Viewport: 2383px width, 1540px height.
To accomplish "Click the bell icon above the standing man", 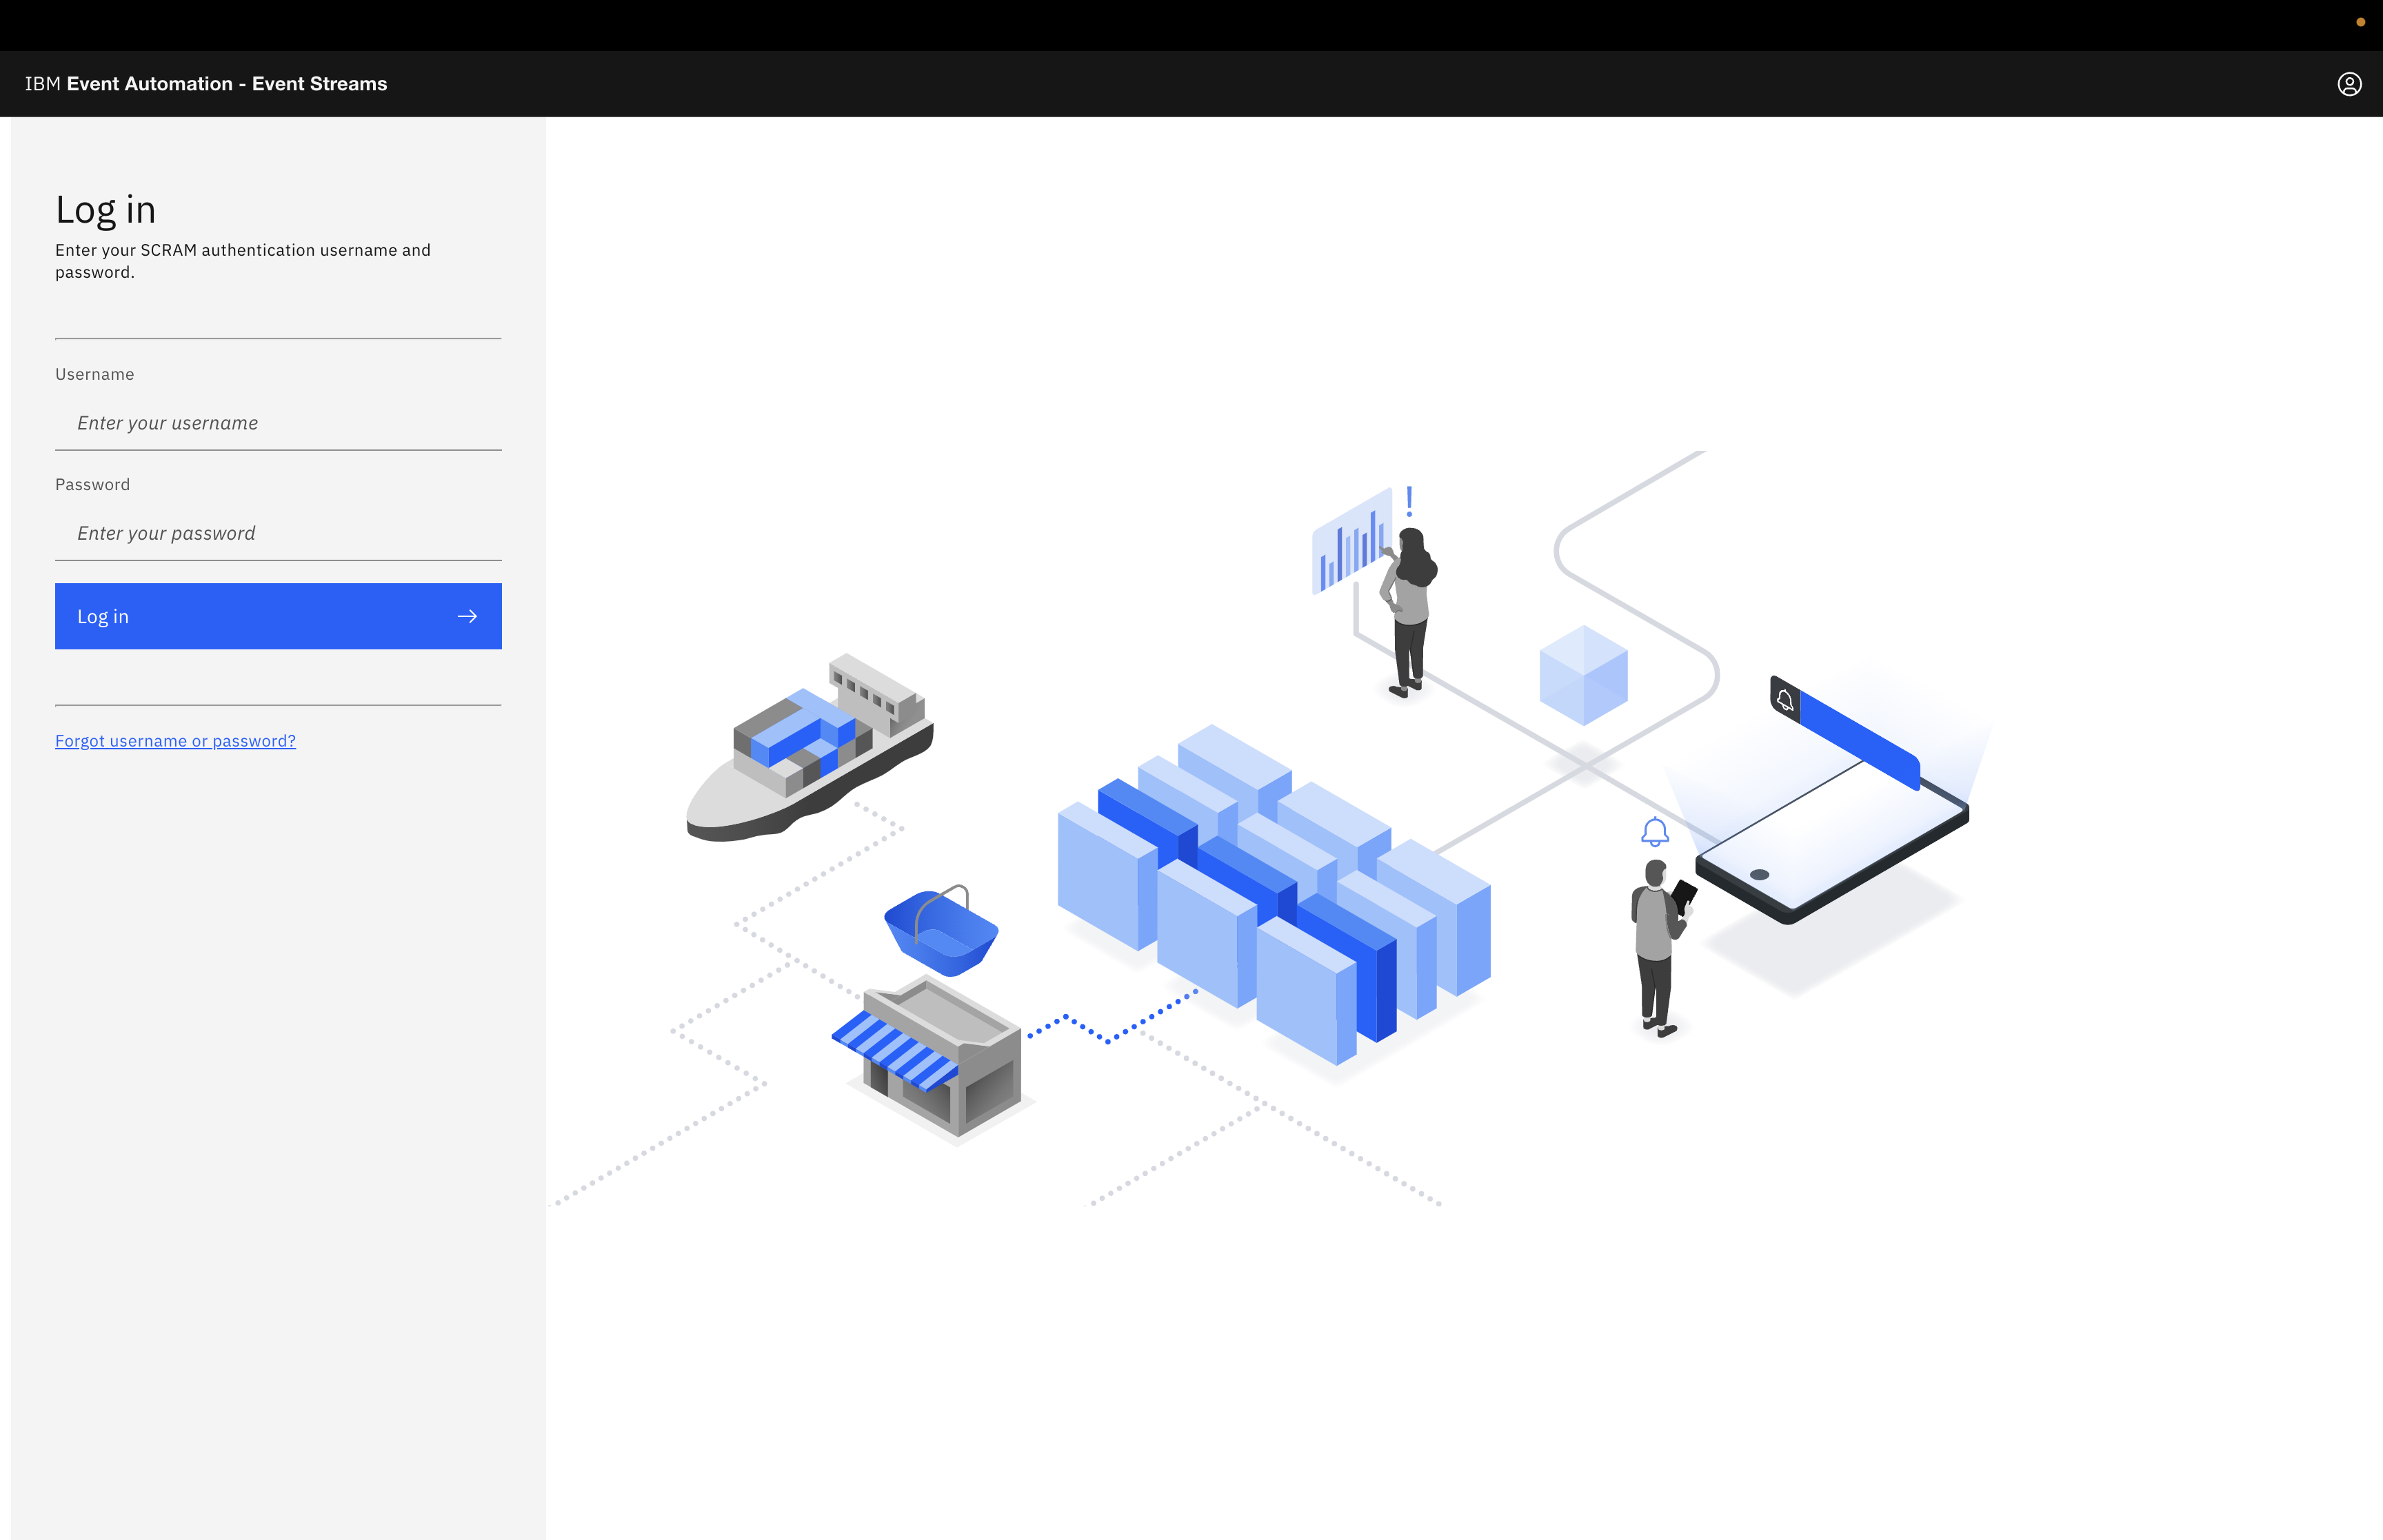I will tap(1655, 831).
